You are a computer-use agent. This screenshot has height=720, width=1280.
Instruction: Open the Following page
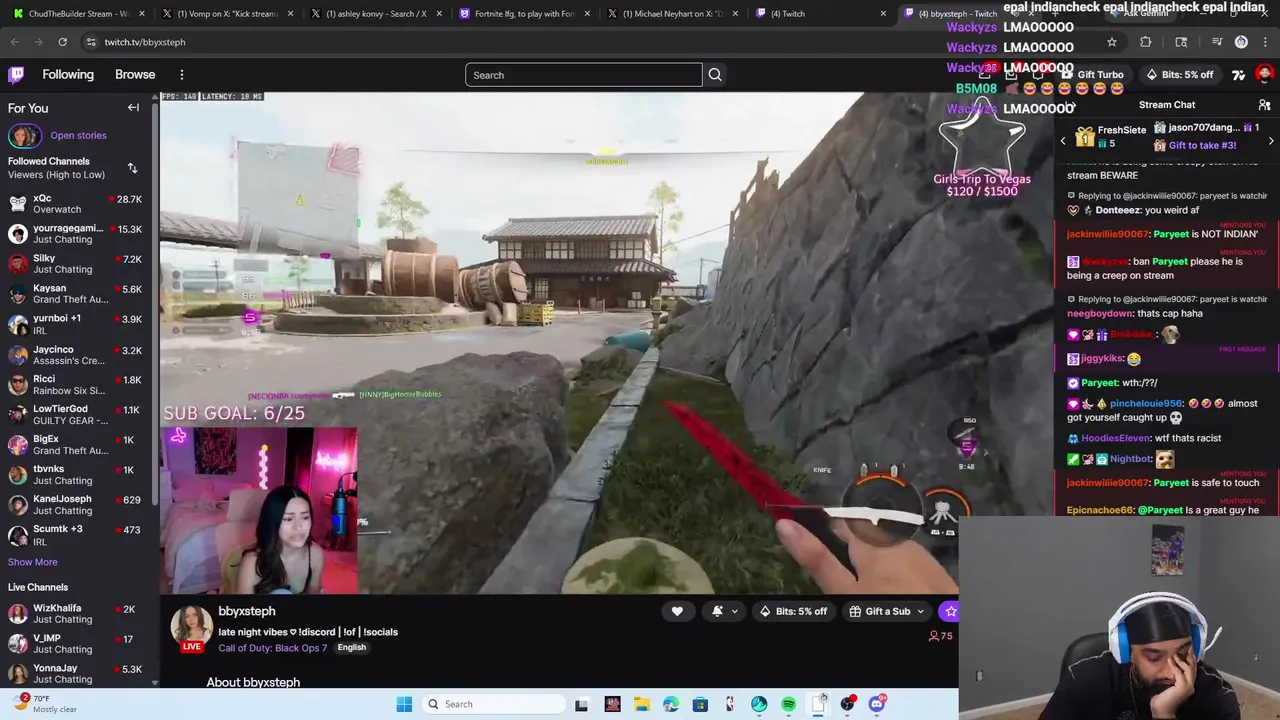(x=68, y=75)
